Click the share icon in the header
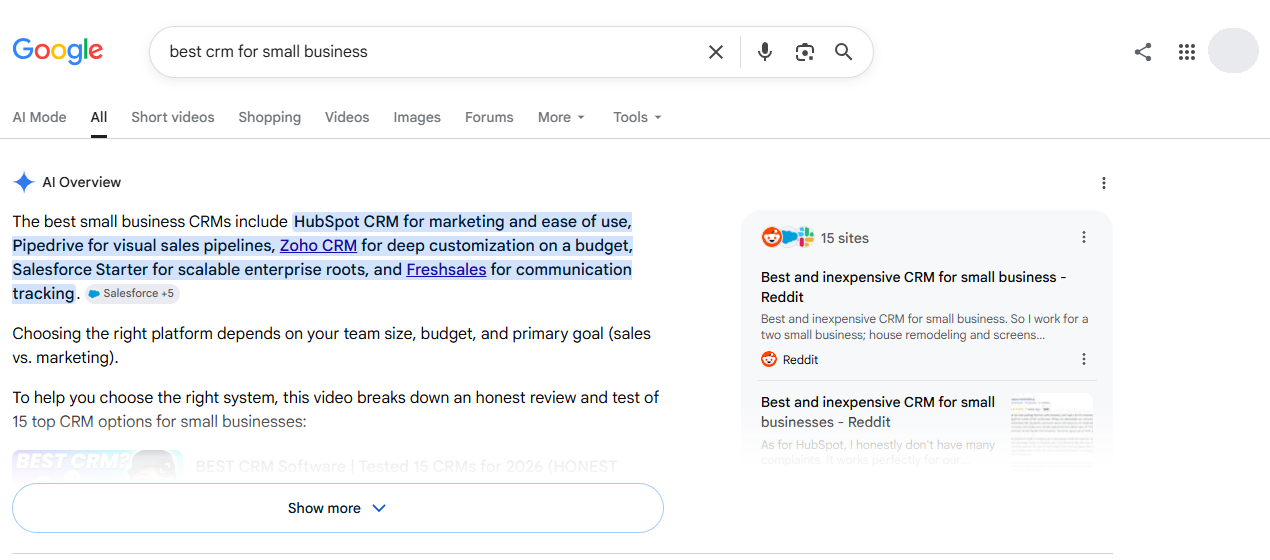This screenshot has width=1270, height=560. (1143, 52)
